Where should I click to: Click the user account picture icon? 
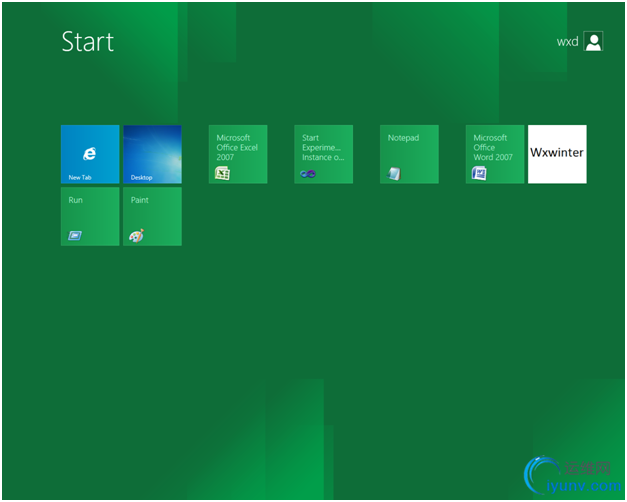(593, 41)
